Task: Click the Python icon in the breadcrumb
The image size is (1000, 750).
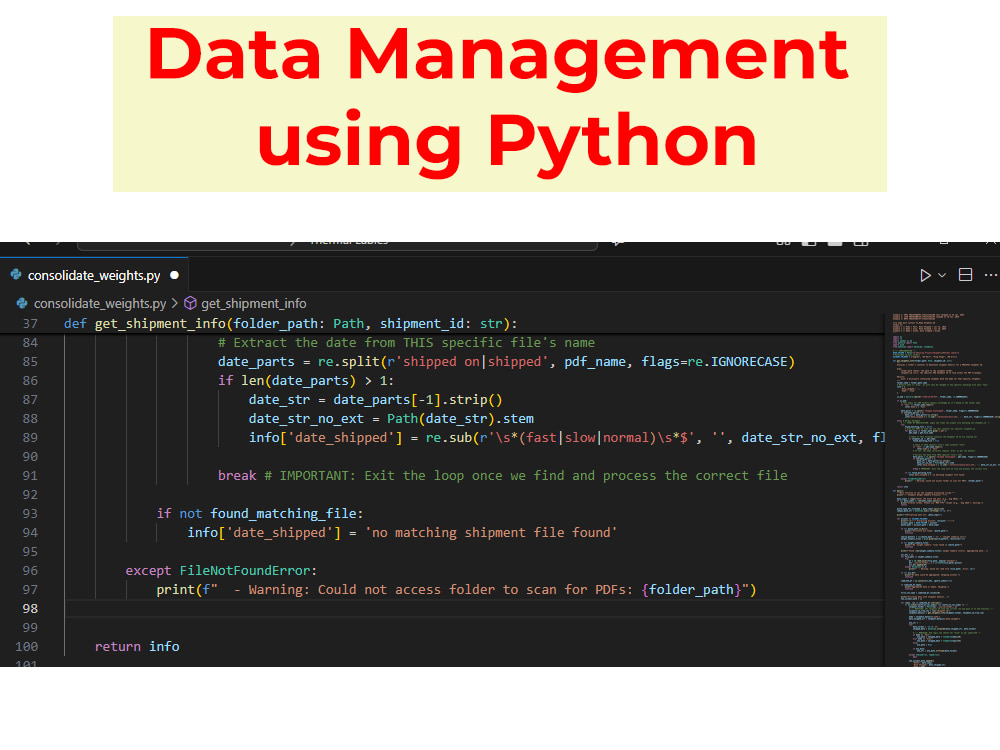Action: click(22, 304)
